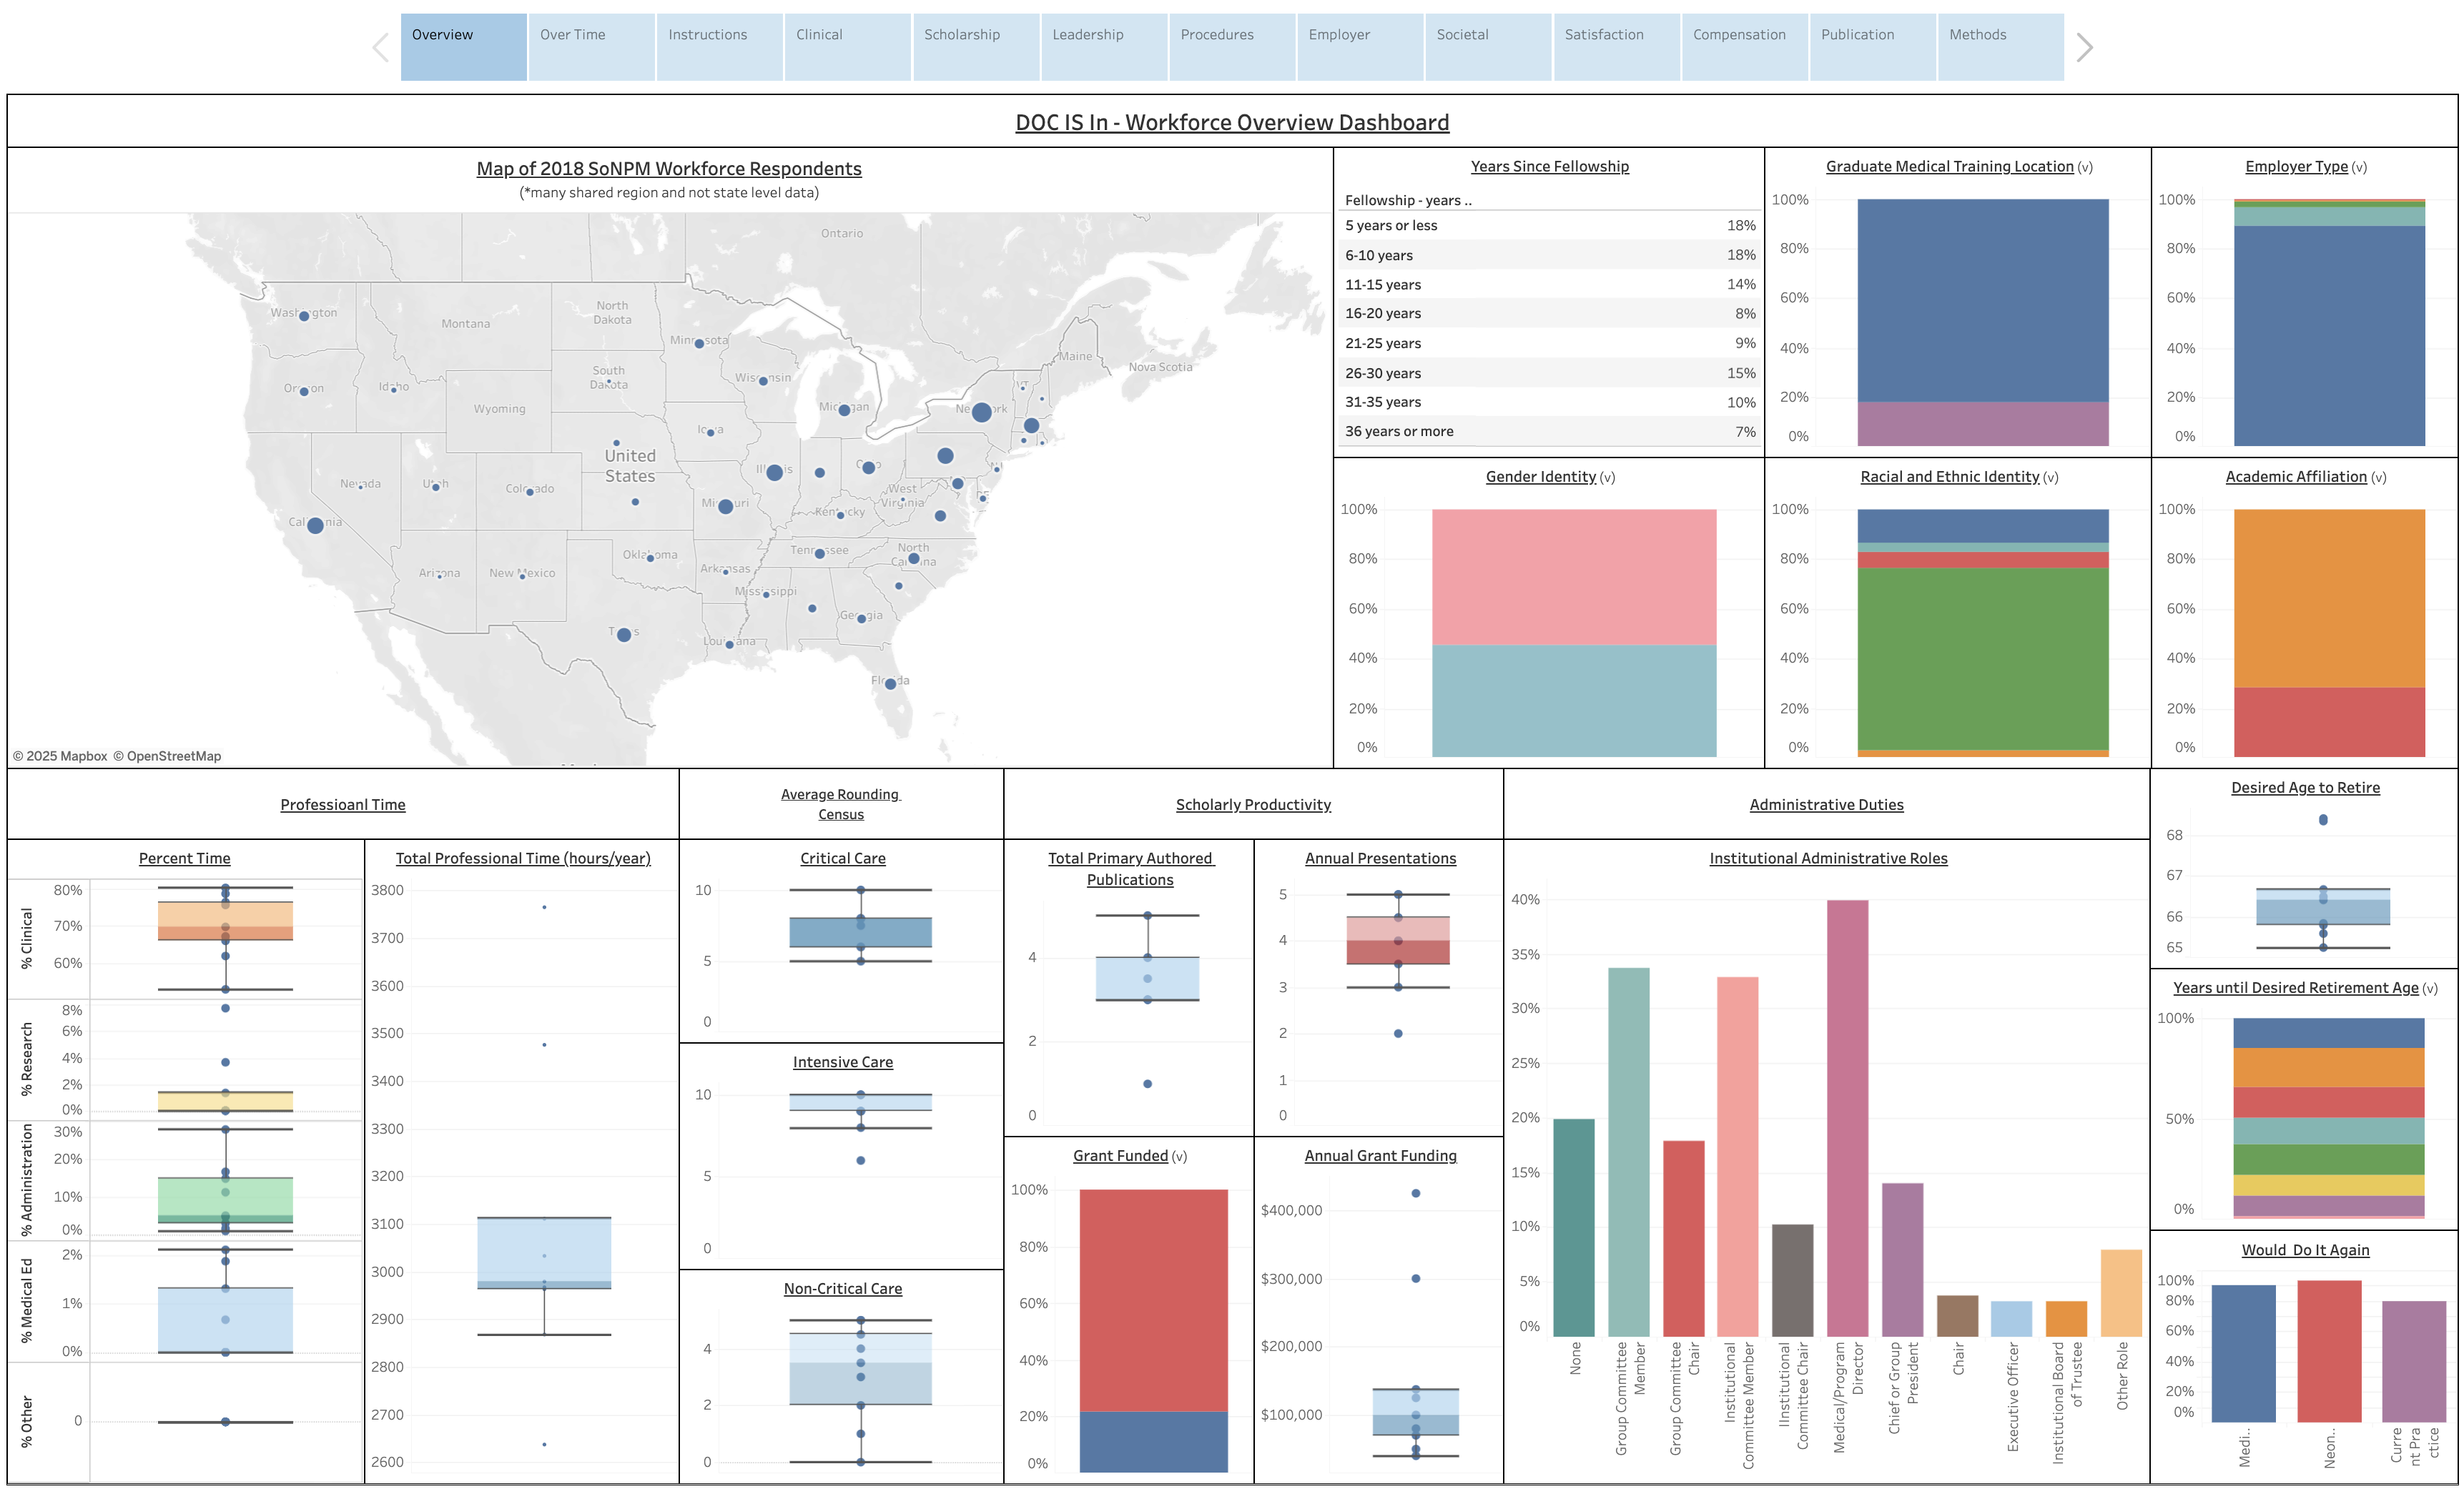
Task: Click the $400,000+ outlier point in Annual Grant Funding
Action: tap(1415, 1193)
